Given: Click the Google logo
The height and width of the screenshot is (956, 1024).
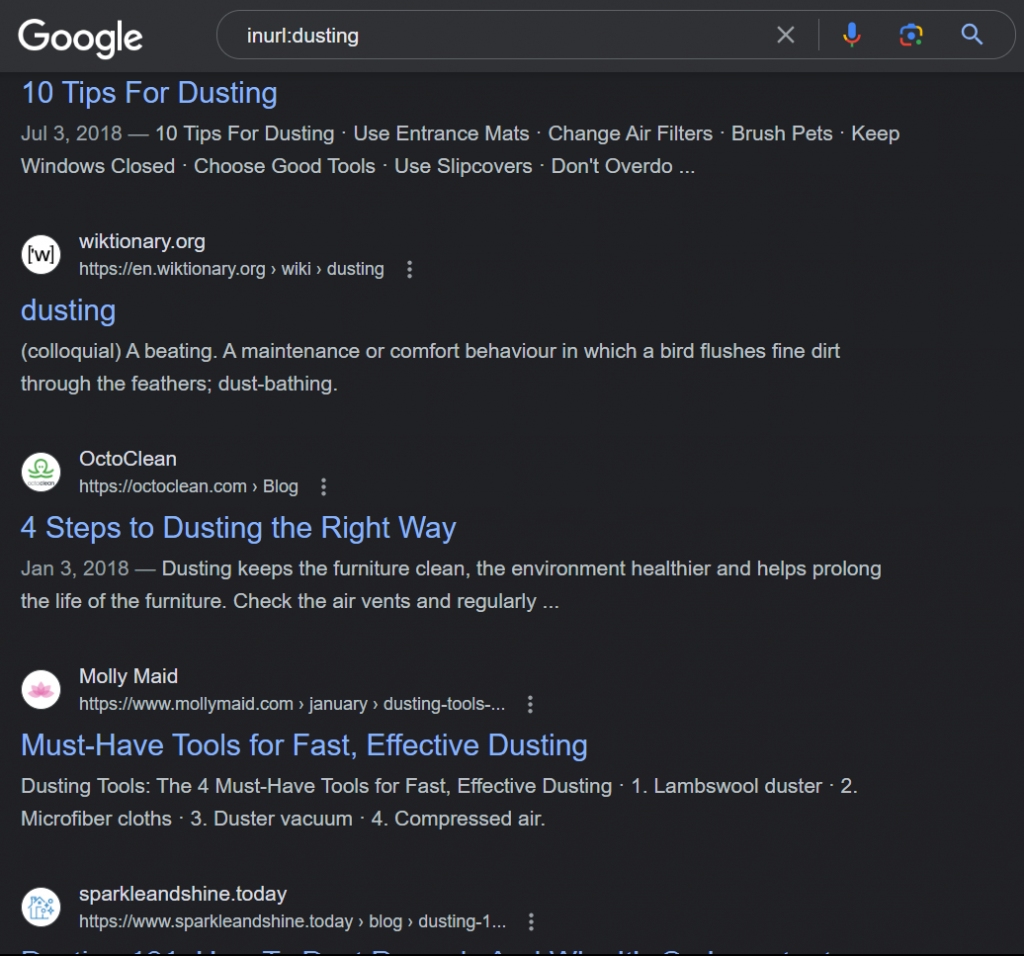Looking at the screenshot, I should tap(80, 37).
